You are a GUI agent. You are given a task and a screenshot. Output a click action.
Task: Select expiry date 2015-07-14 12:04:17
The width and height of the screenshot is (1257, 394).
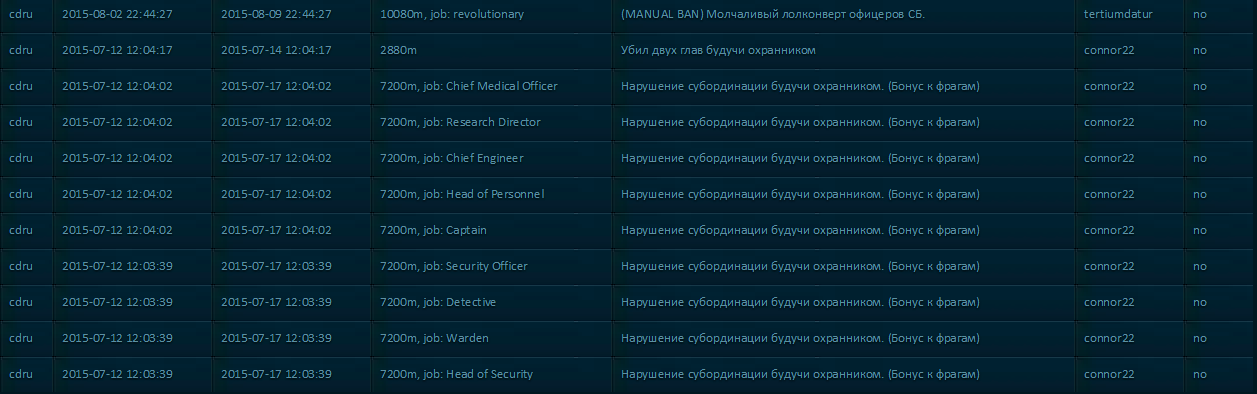[276, 50]
